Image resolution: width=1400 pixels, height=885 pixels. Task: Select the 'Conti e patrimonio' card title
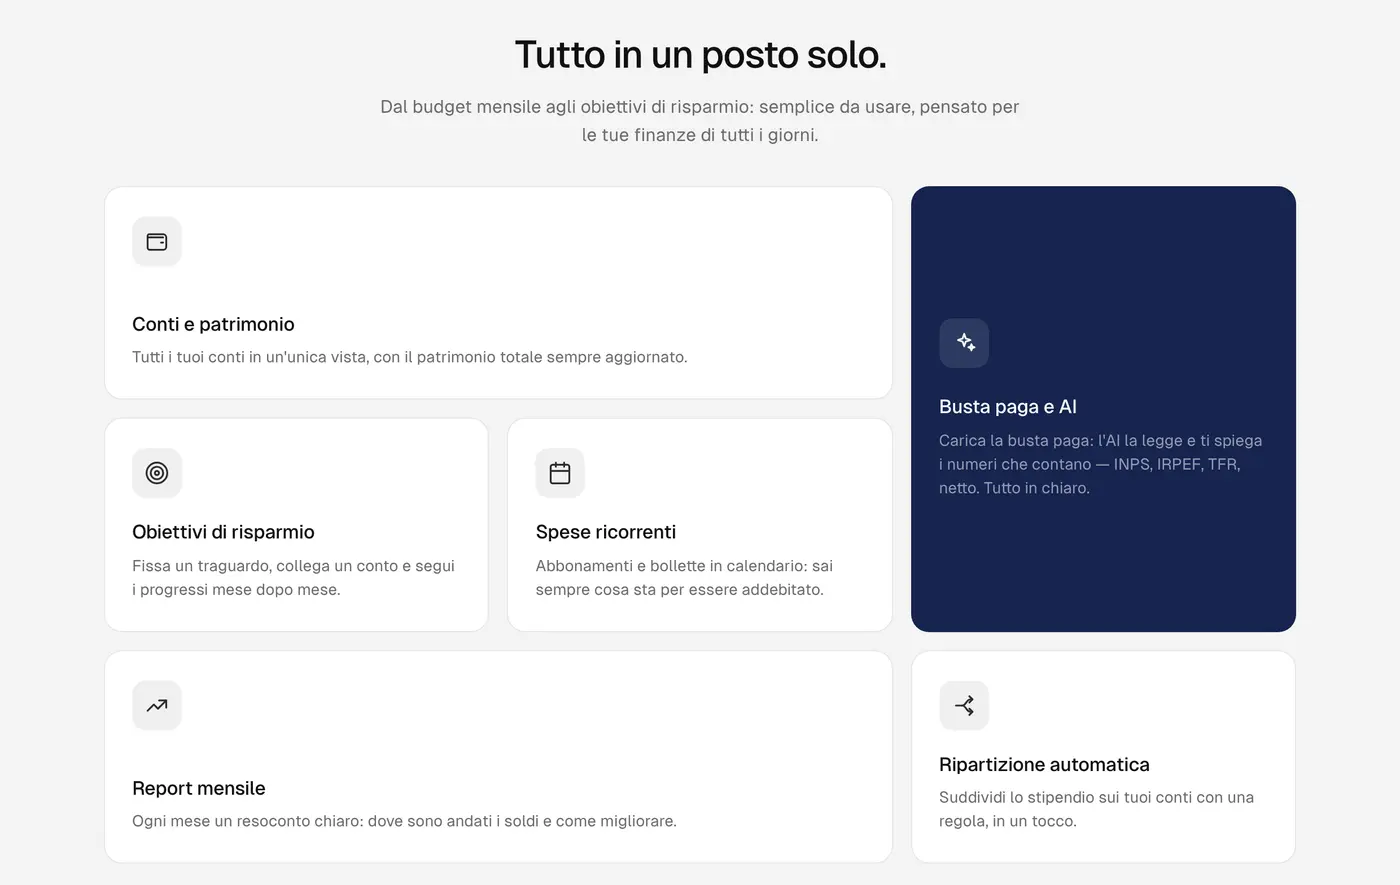(213, 324)
